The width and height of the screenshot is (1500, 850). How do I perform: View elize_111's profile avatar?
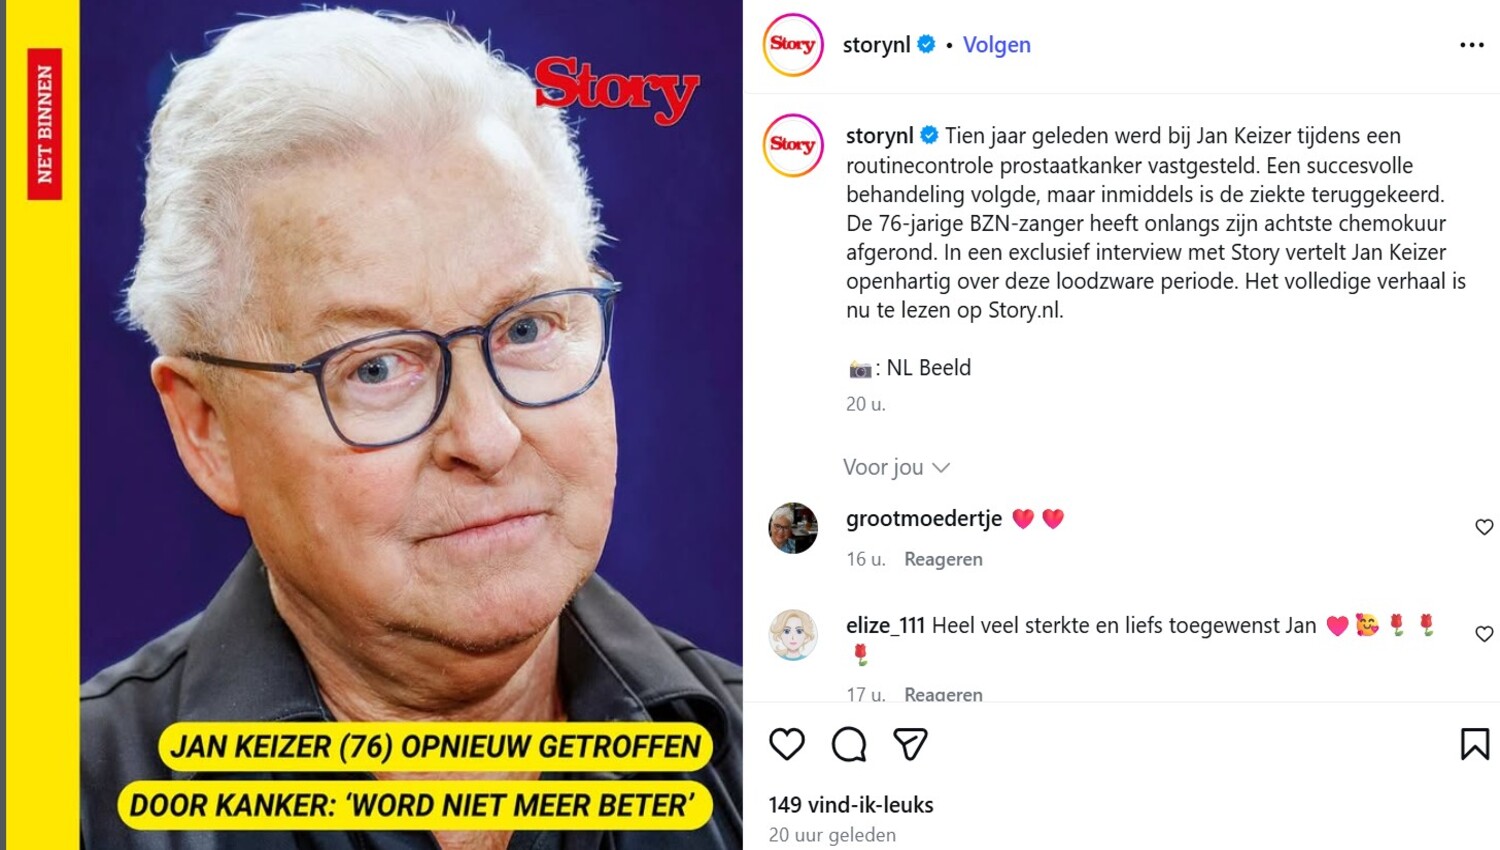point(793,635)
